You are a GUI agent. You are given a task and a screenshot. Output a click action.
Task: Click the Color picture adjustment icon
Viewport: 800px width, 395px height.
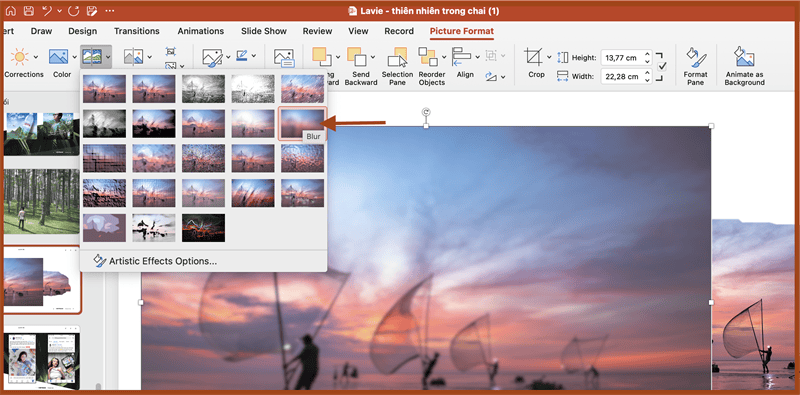click(x=59, y=57)
